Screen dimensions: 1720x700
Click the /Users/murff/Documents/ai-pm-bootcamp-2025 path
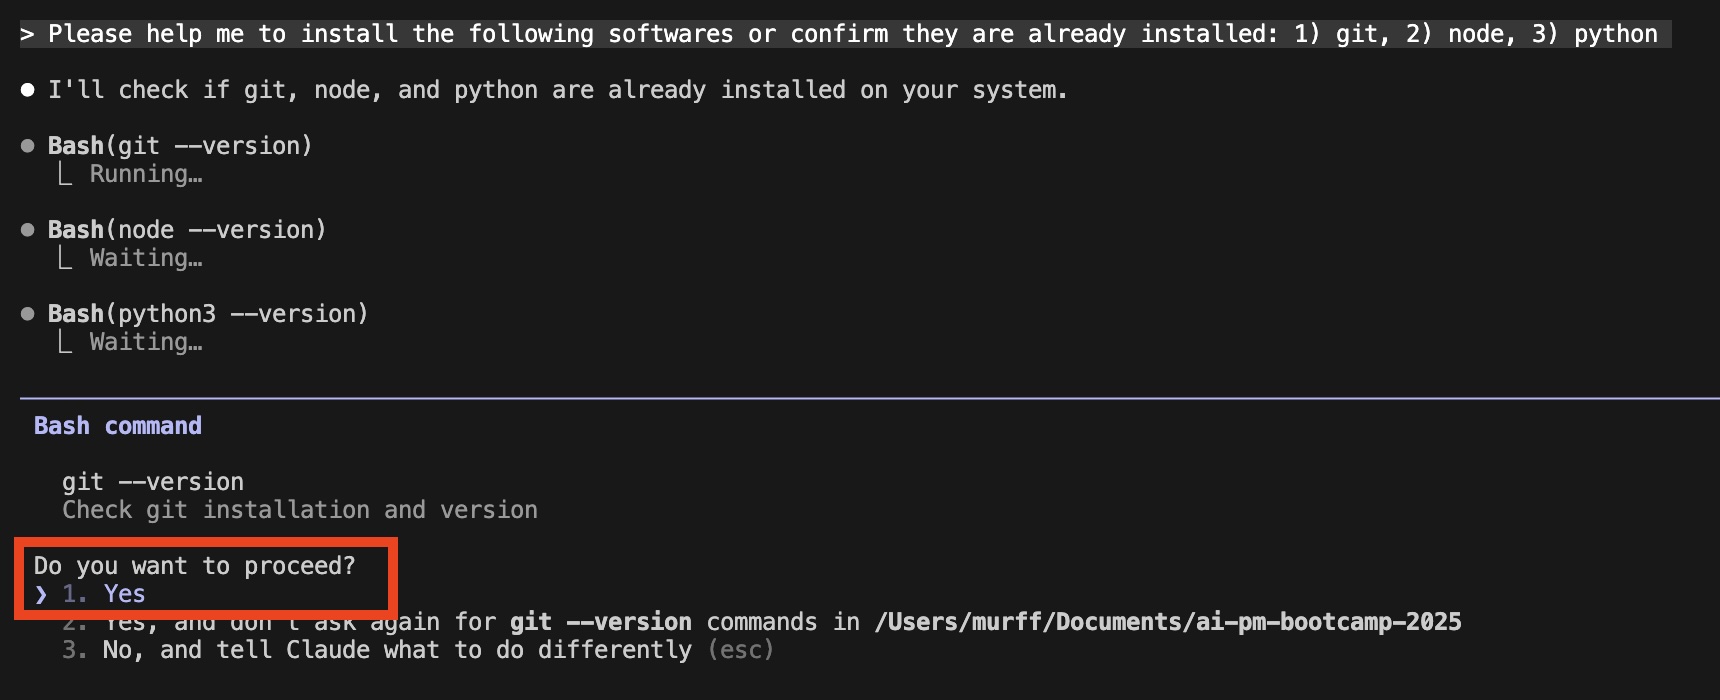tap(1167, 622)
